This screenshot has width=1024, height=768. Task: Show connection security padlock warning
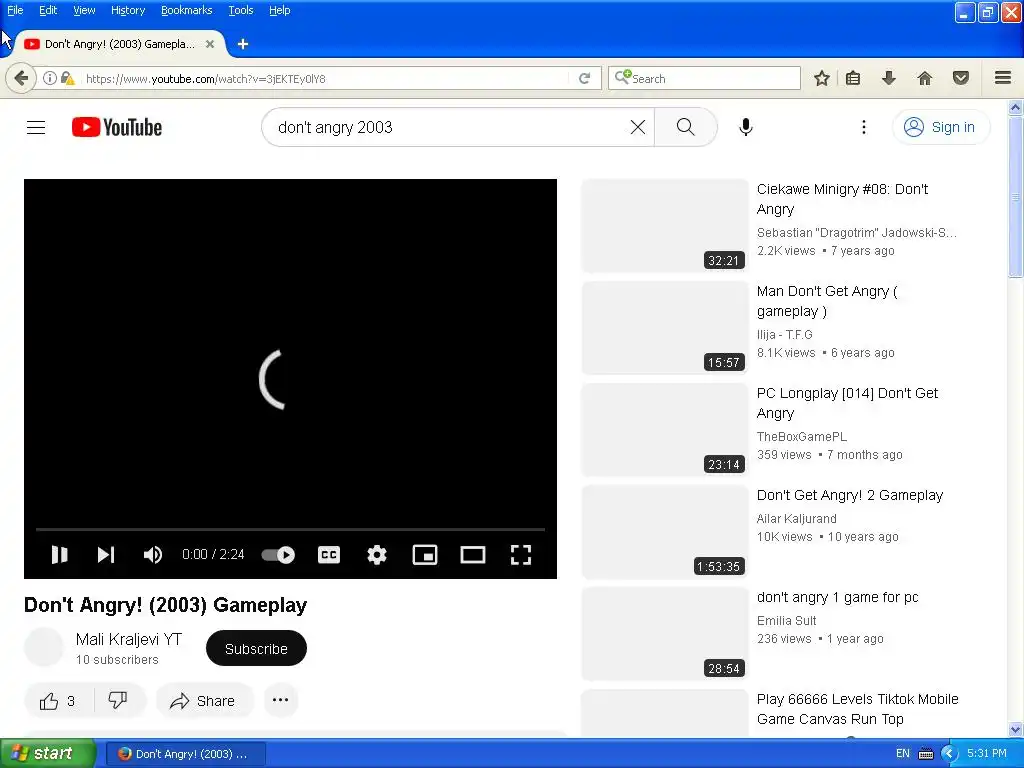(67, 78)
